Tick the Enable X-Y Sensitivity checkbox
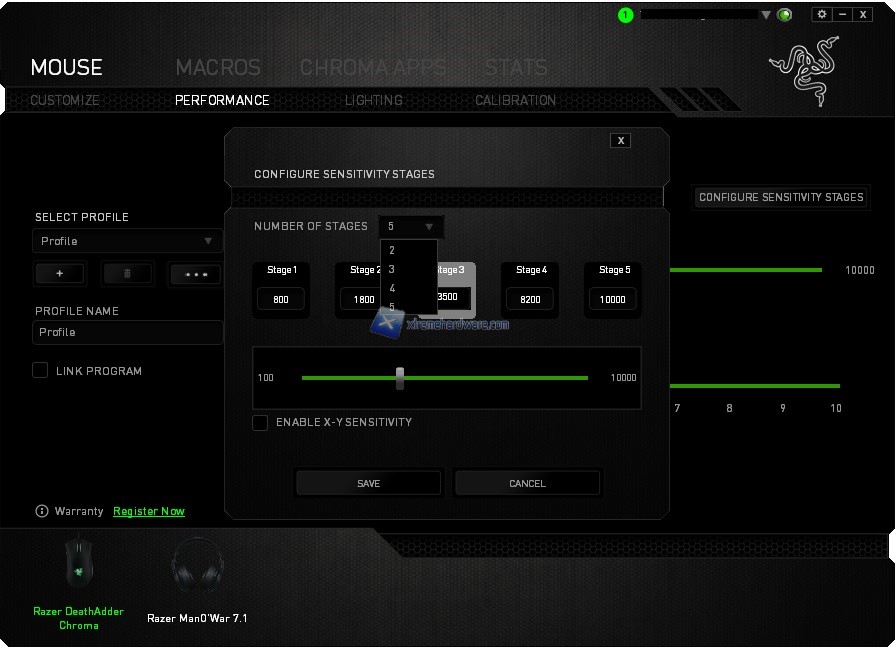Viewport: 896px width, 647px height. [260, 423]
